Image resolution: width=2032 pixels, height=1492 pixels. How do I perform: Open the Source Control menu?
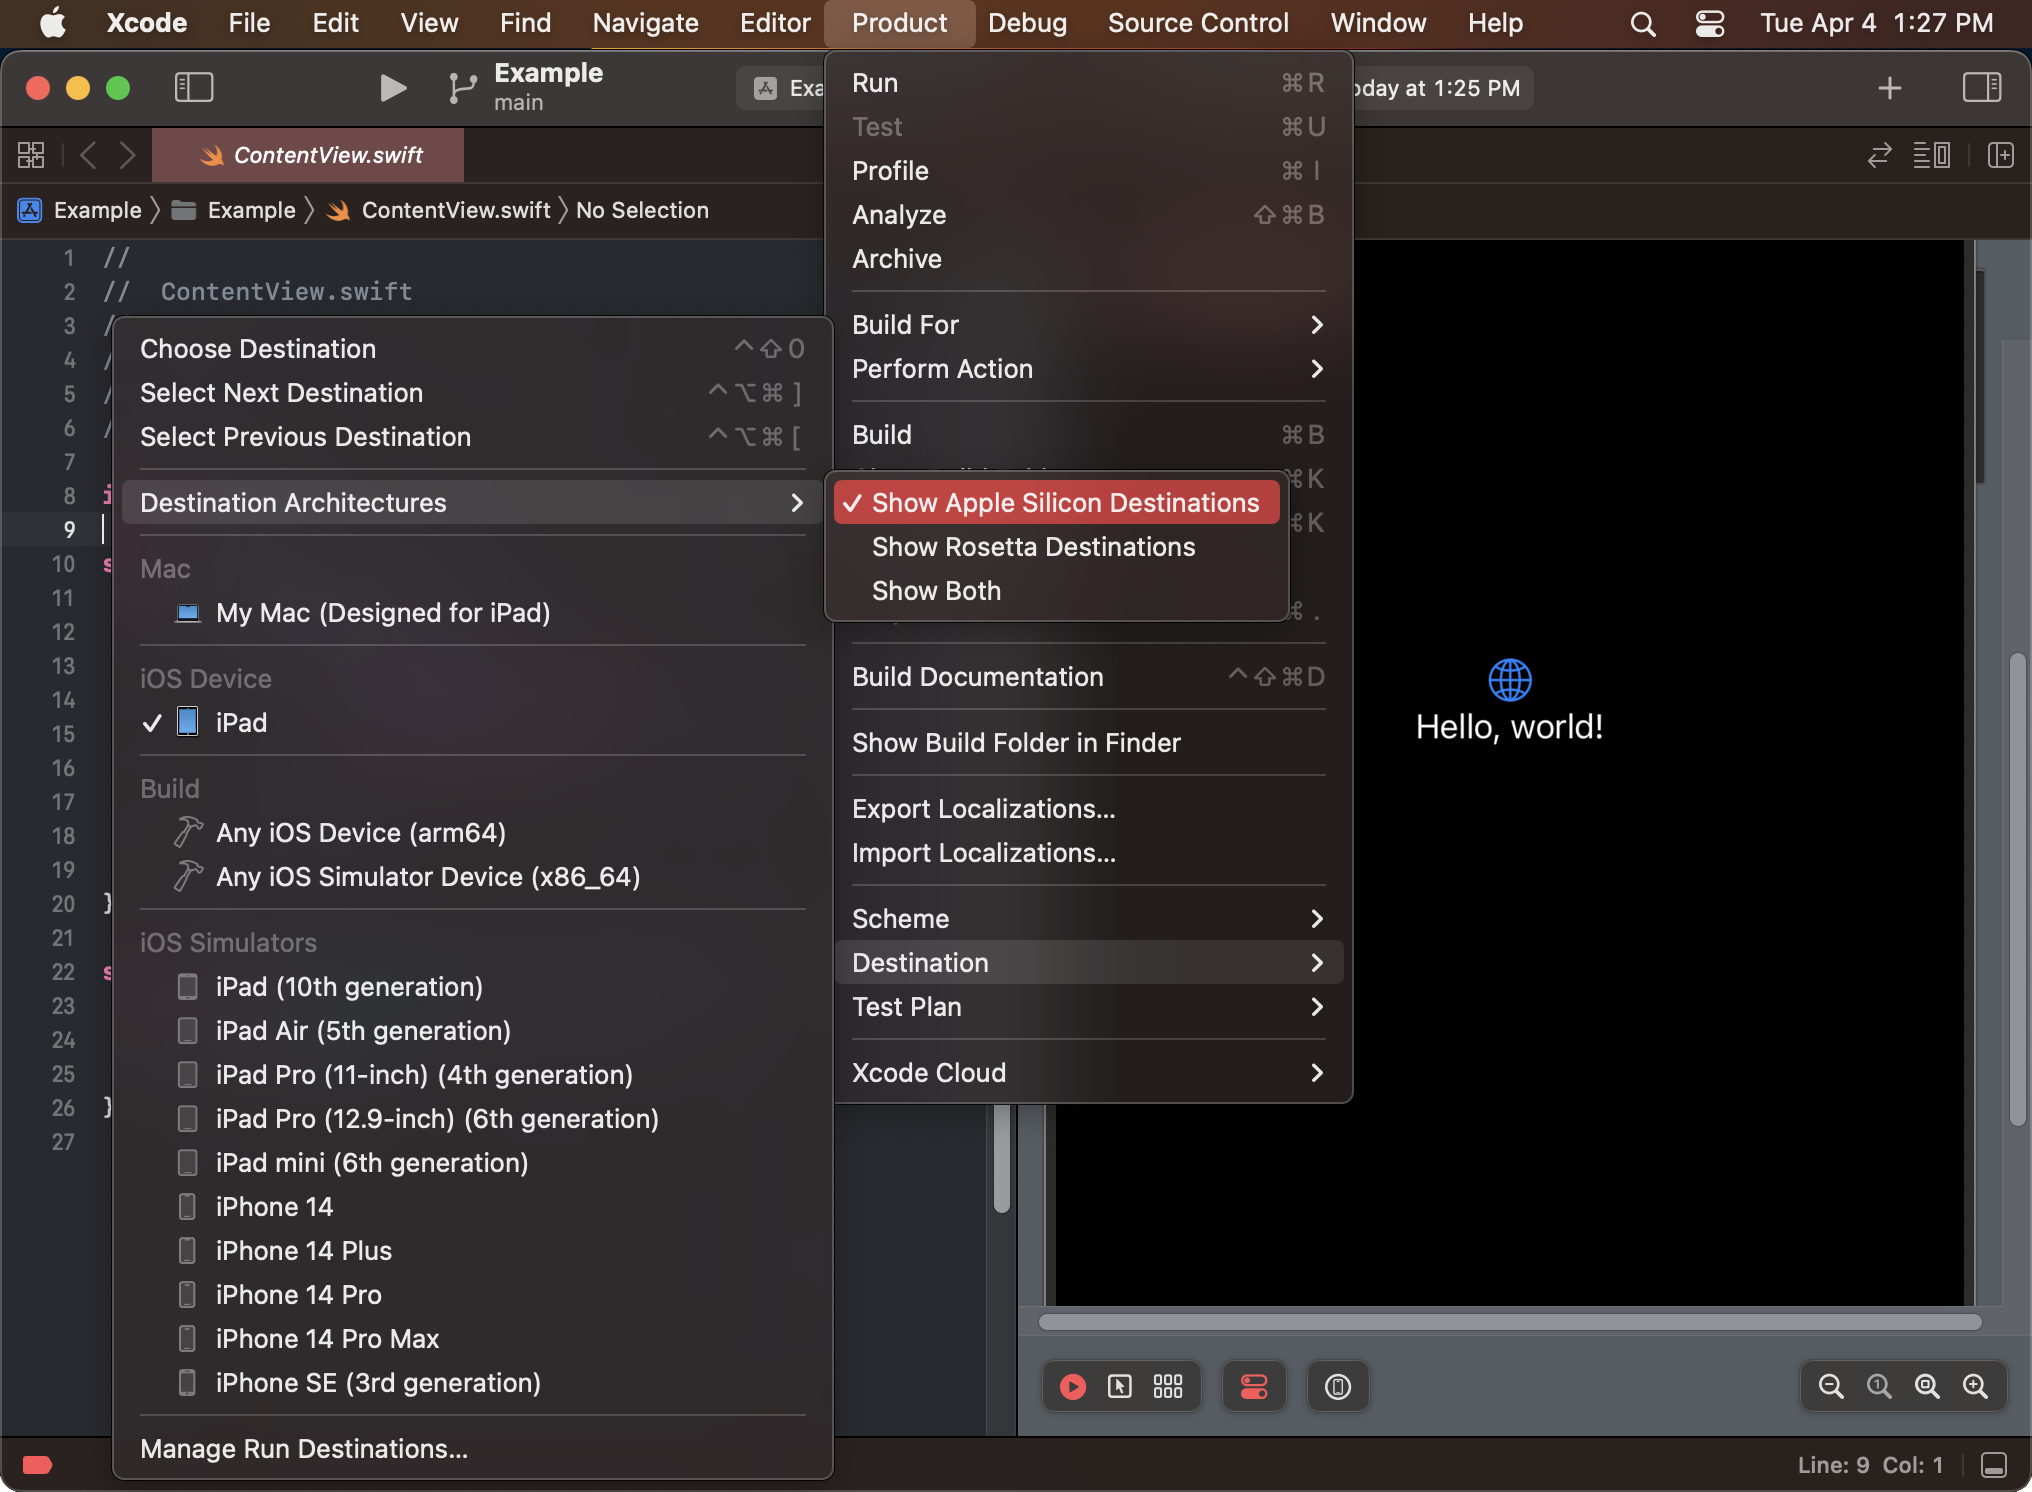click(1198, 23)
